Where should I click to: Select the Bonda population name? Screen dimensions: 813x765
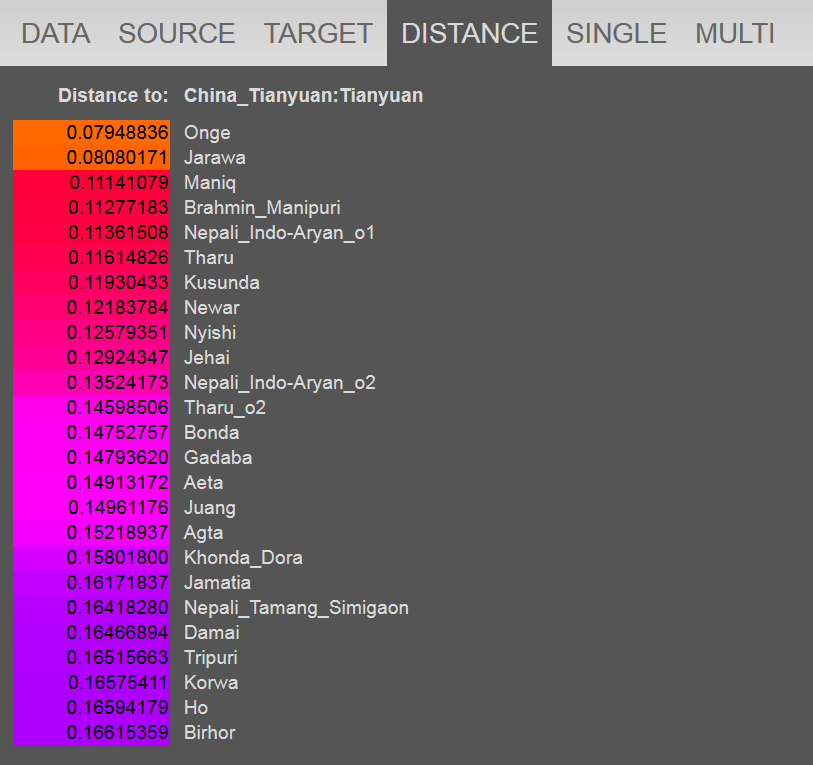(x=212, y=433)
